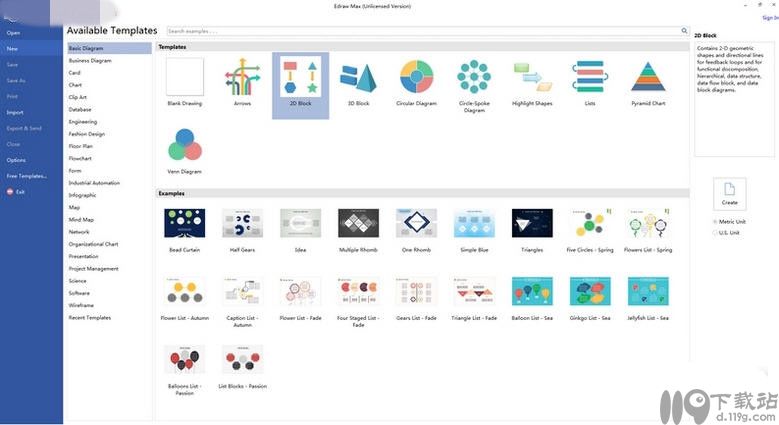Select the Fashion Design category
779x425 pixels.
[x=87, y=134]
